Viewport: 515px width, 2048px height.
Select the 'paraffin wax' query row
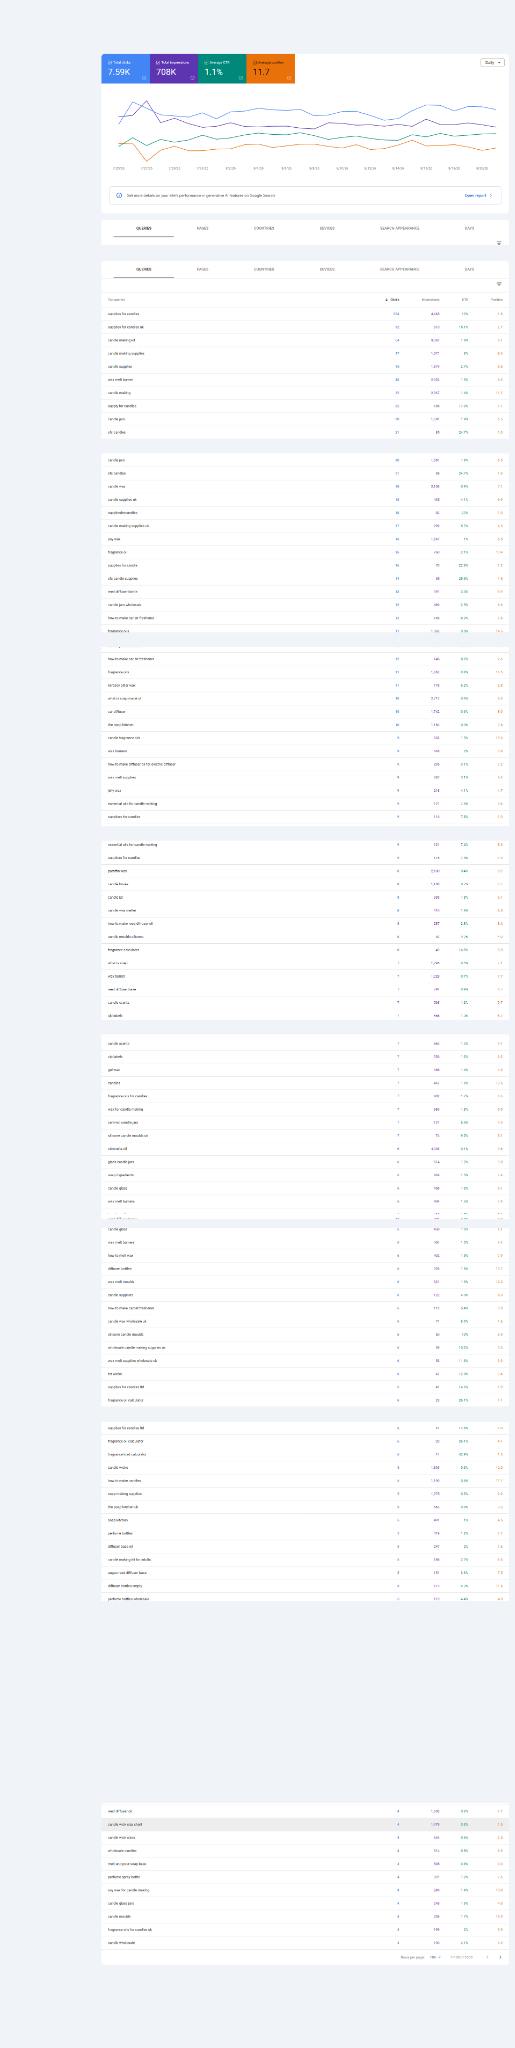coord(305,871)
